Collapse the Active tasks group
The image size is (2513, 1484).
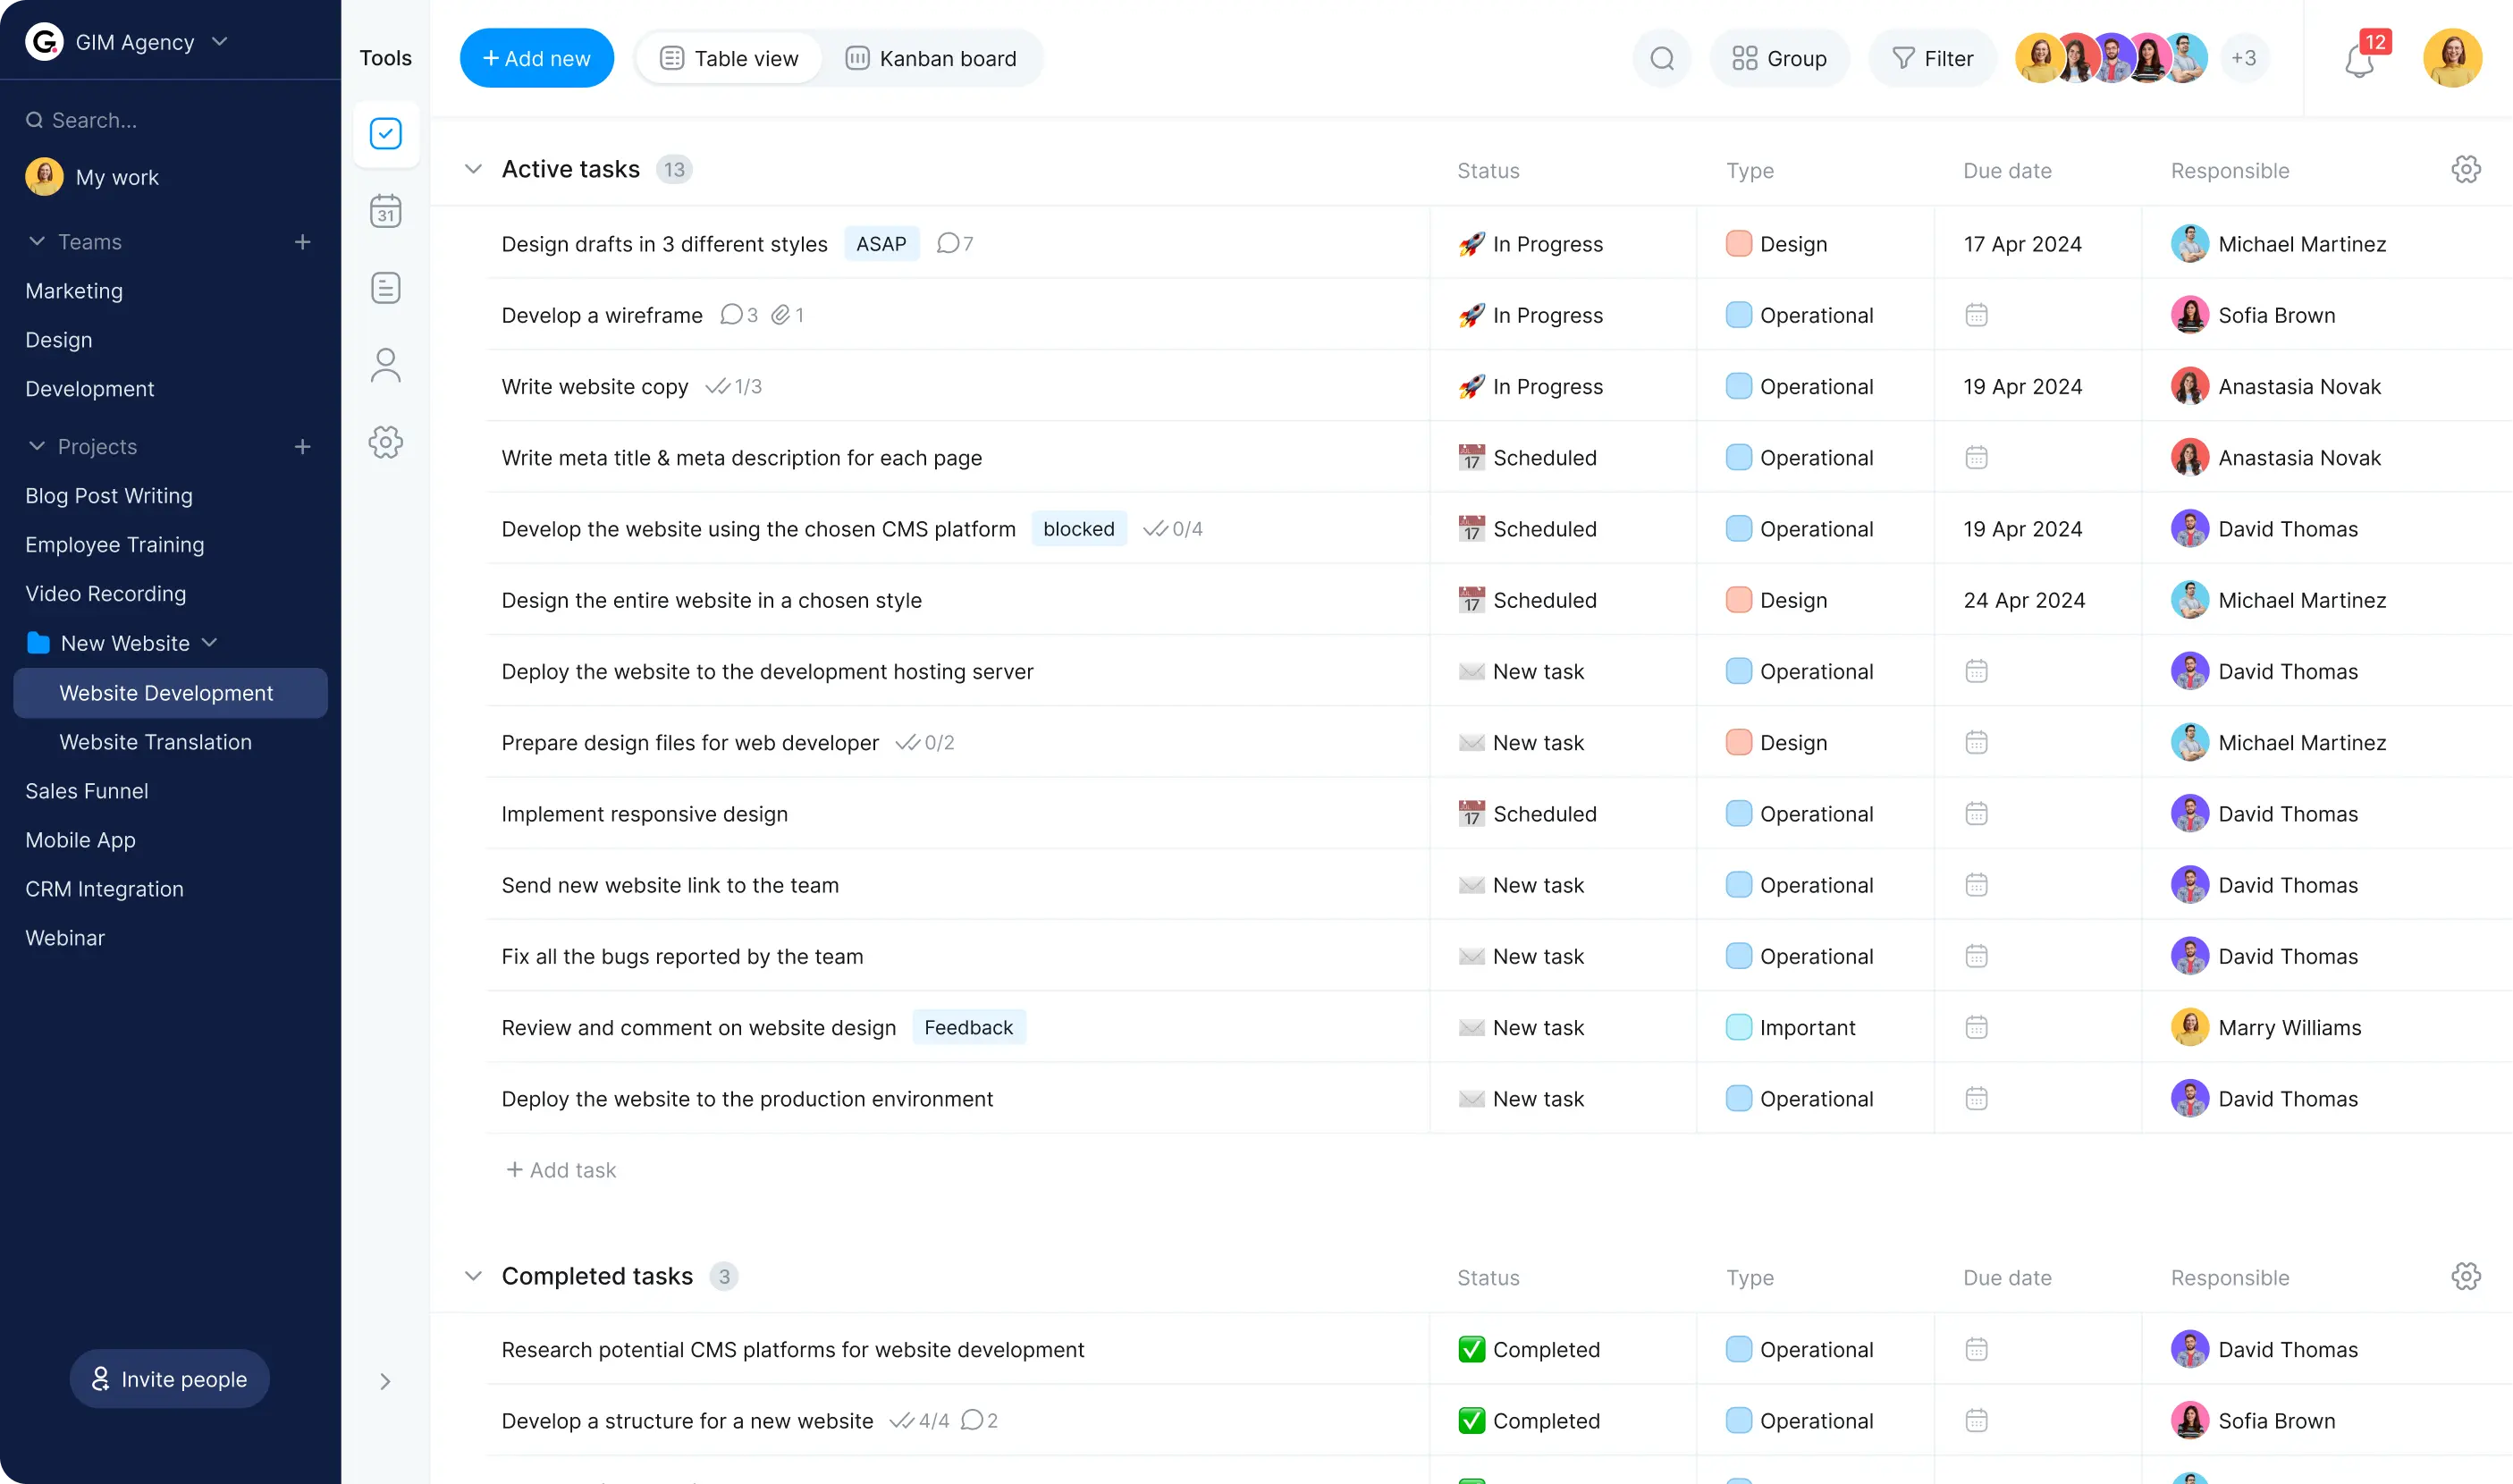474,169
